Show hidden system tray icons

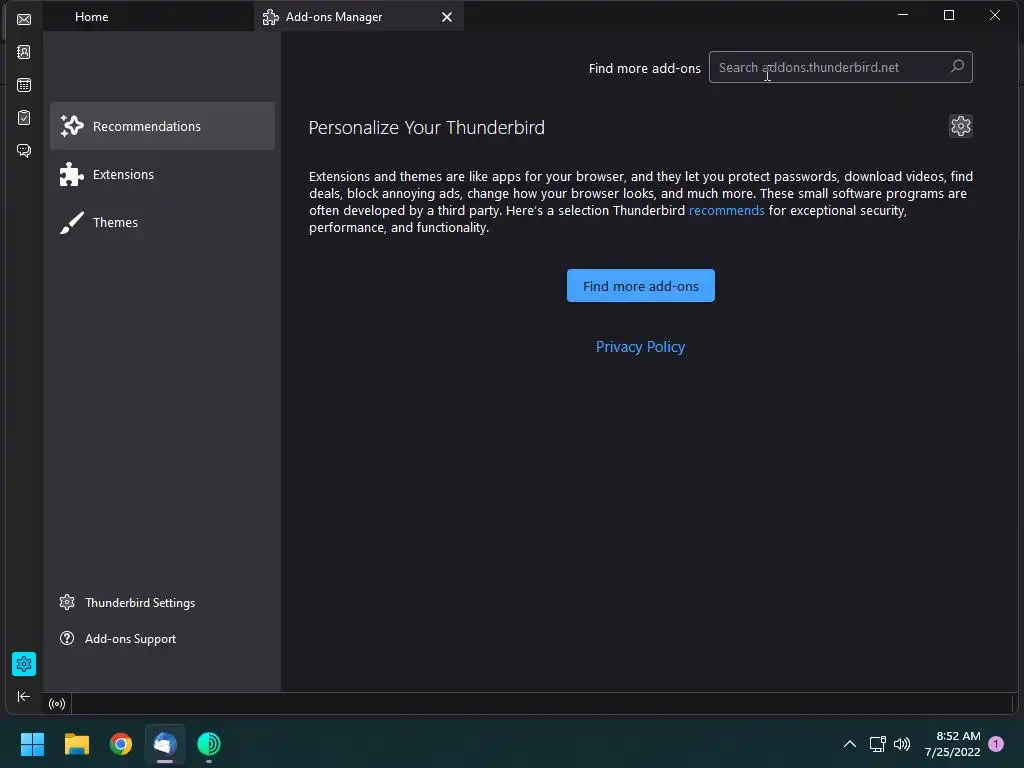pyautogui.click(x=850, y=744)
